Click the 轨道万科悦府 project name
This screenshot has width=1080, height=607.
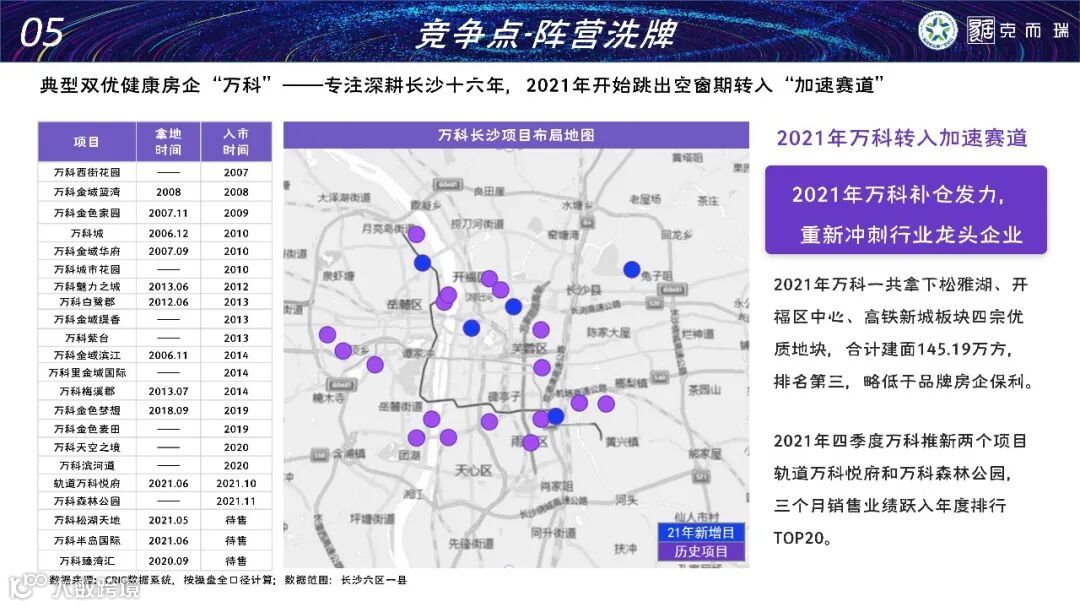pos(87,483)
